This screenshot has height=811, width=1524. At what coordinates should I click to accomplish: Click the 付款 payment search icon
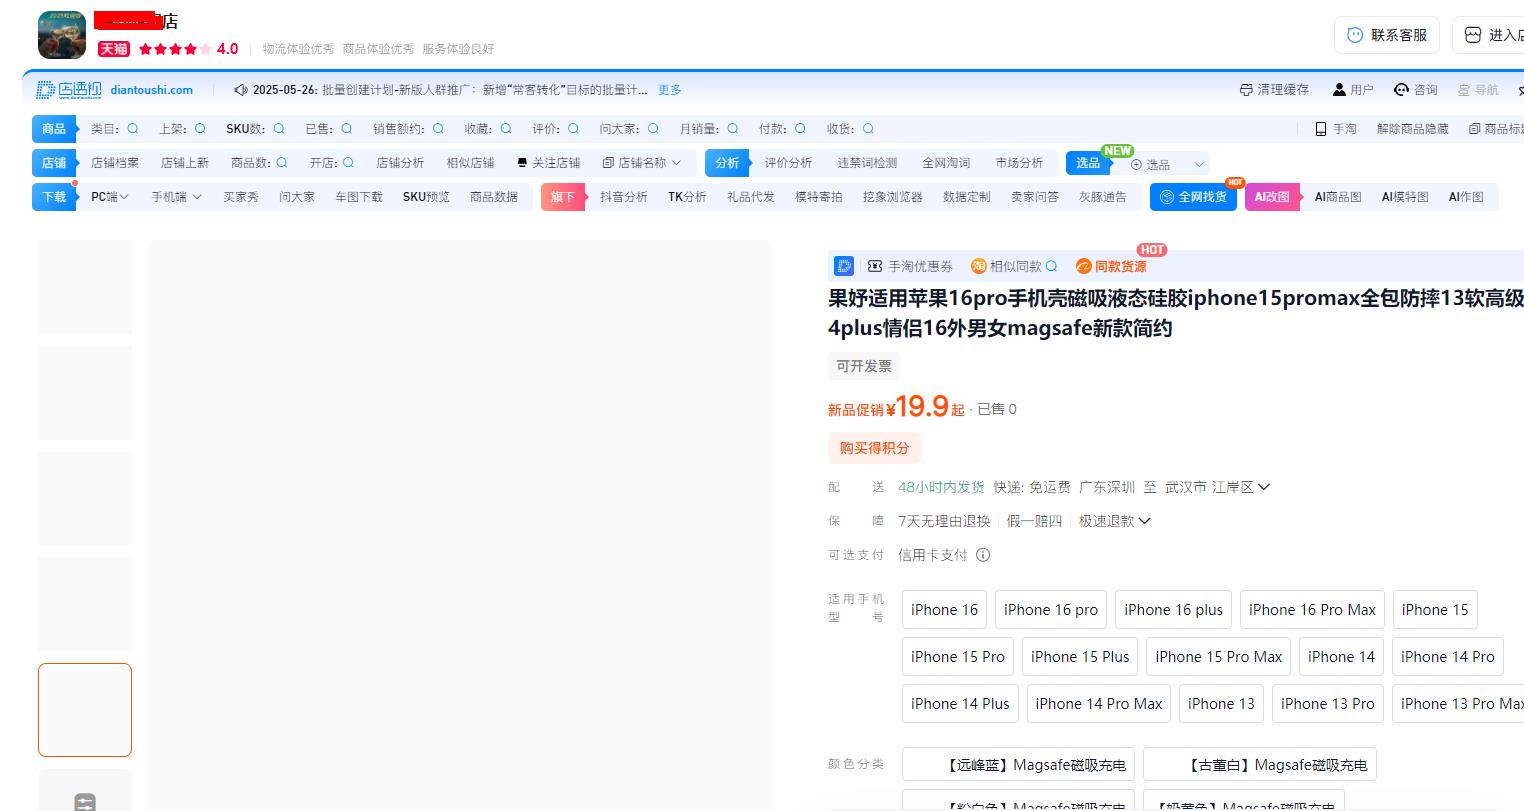click(800, 129)
